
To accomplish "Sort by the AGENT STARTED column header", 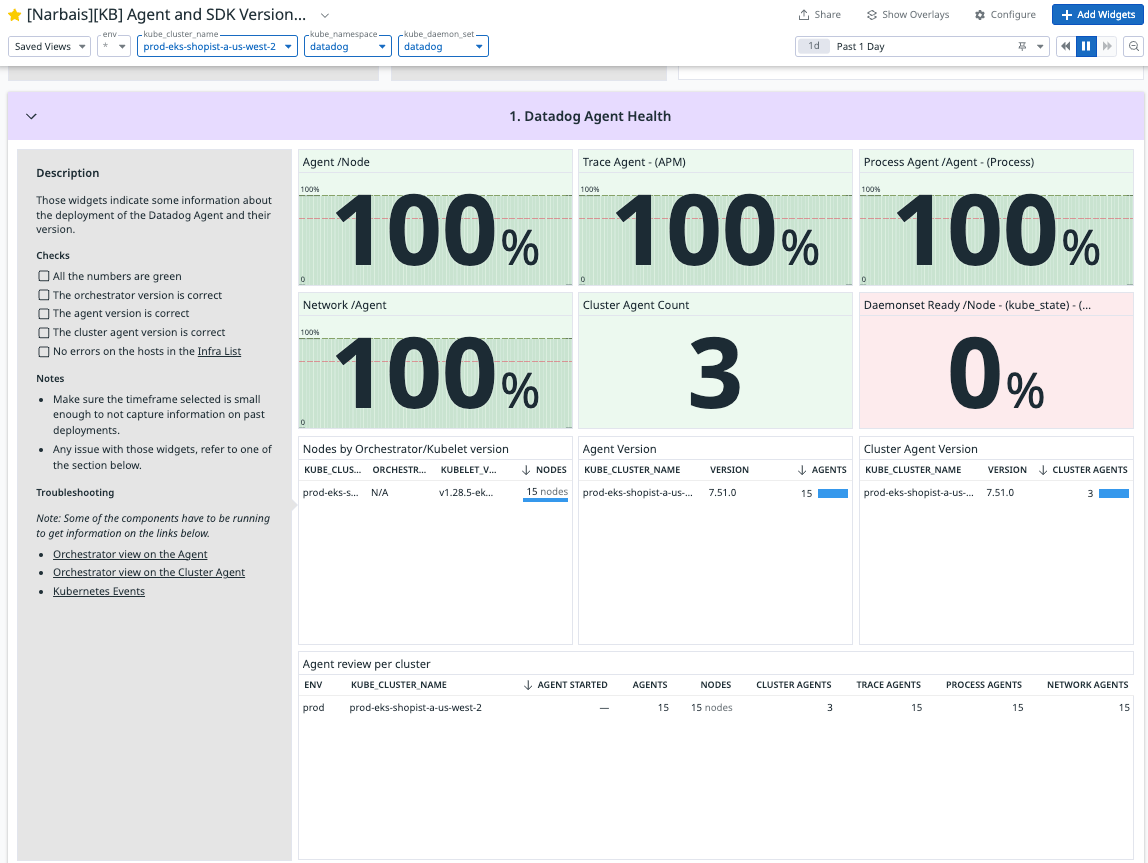I will [565, 685].
